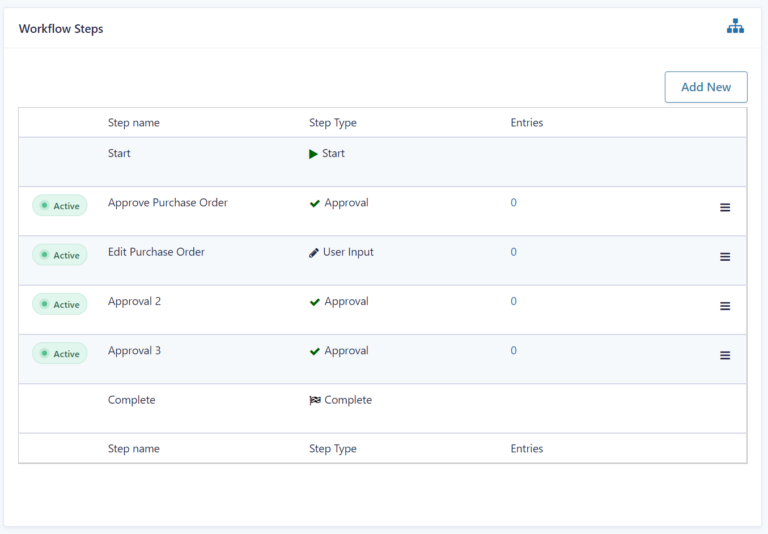Image resolution: width=768 pixels, height=534 pixels.
Task: Click the pencil icon beside User Input
Action: pos(314,253)
